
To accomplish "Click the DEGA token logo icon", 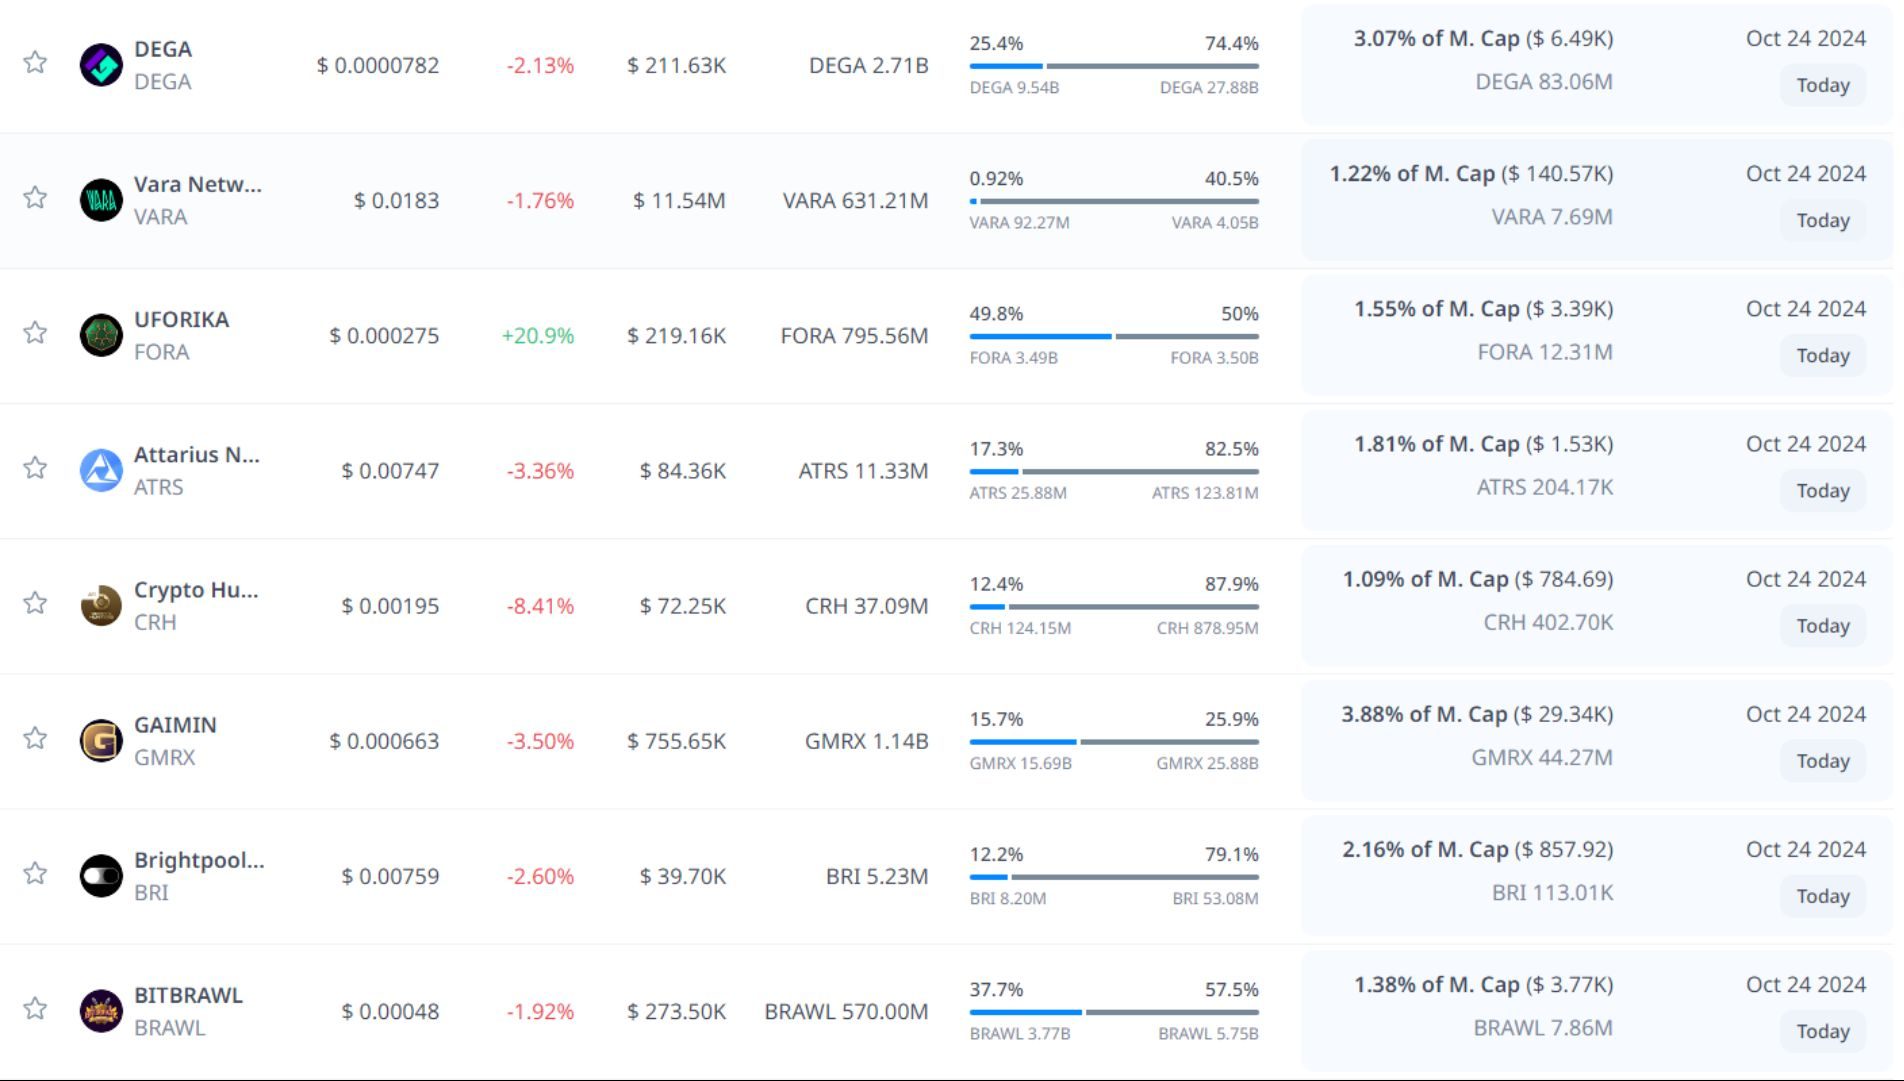I will click(x=101, y=65).
